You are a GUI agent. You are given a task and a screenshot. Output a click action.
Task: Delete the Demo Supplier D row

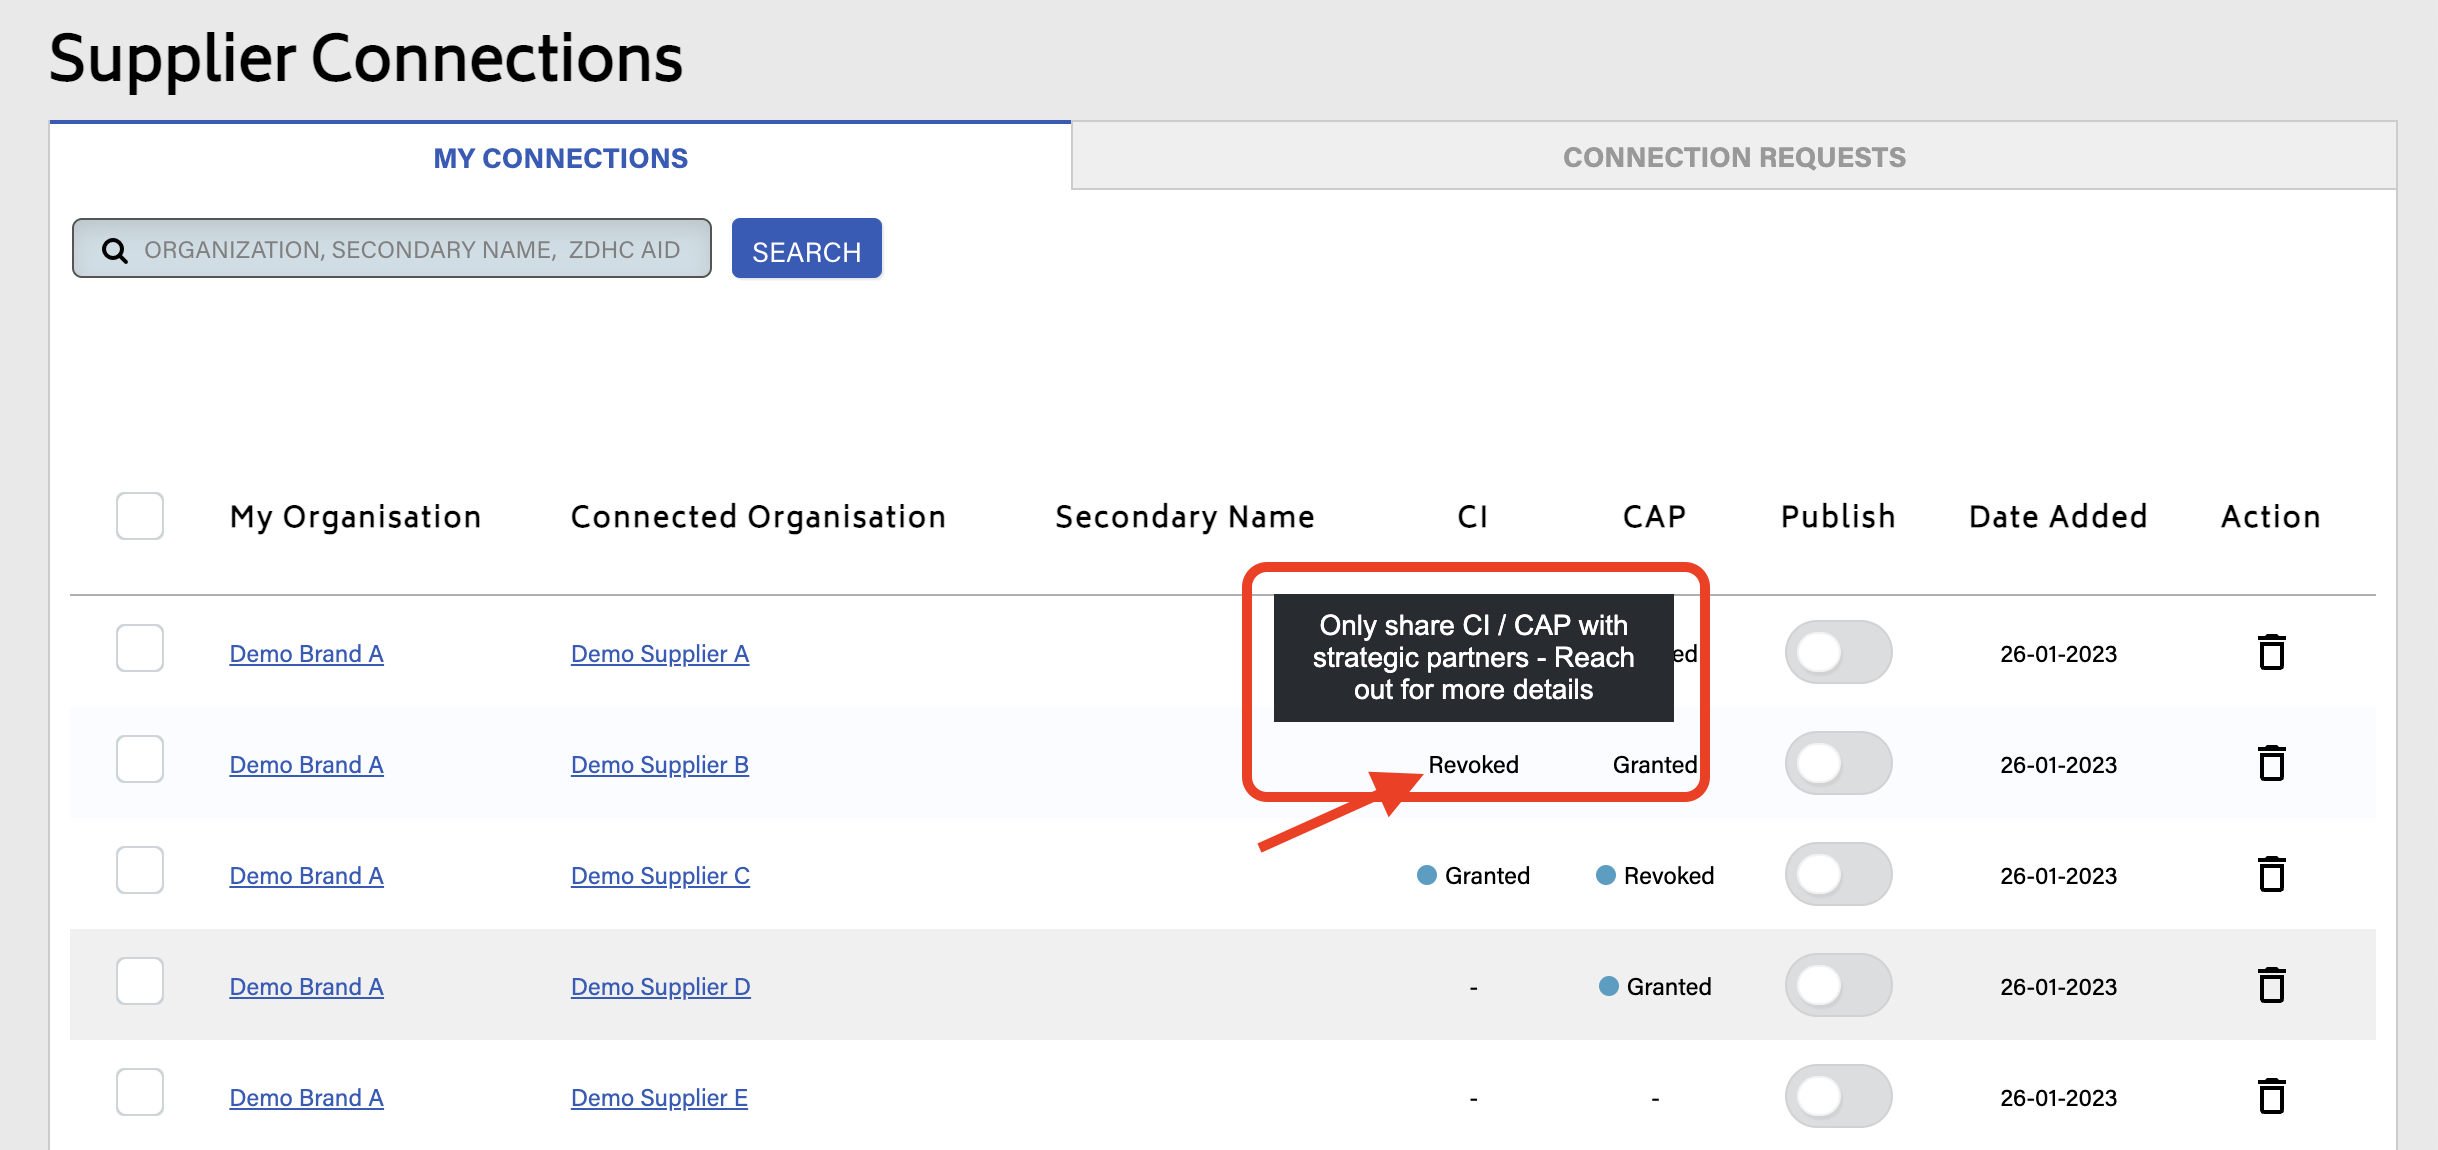tap(2272, 985)
